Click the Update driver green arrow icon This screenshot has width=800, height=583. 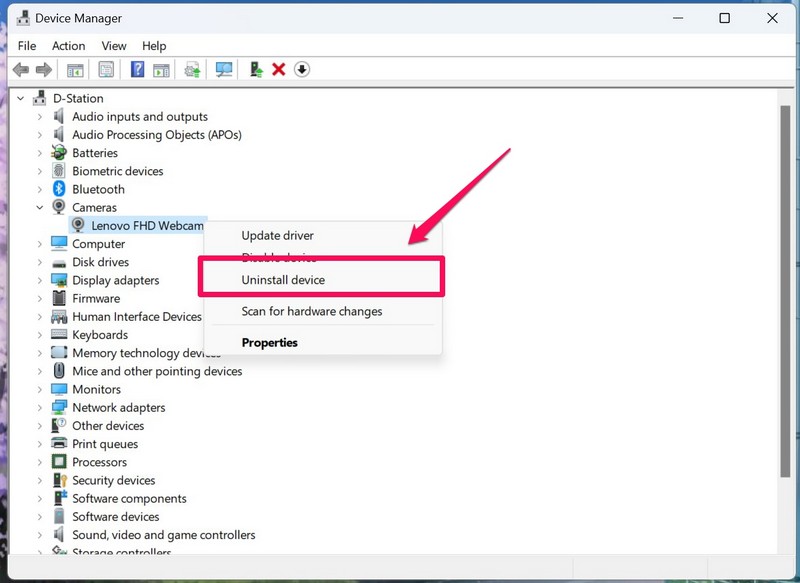tap(257, 69)
